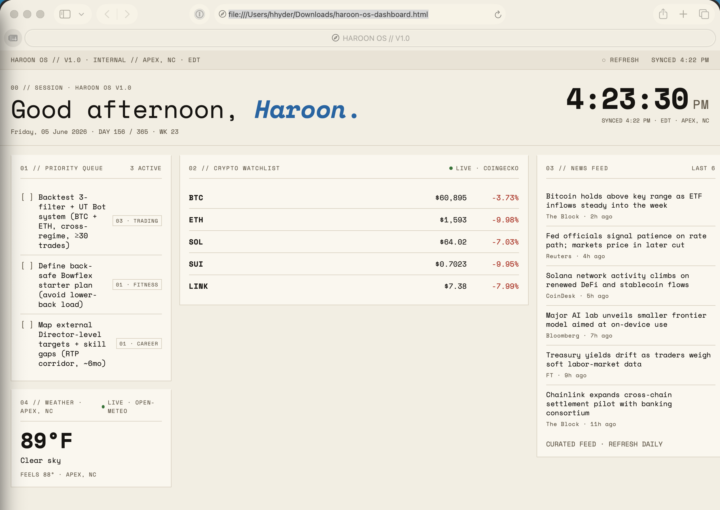Go back with the back arrow
Screen dimensions: 720x510
coord(107,14)
